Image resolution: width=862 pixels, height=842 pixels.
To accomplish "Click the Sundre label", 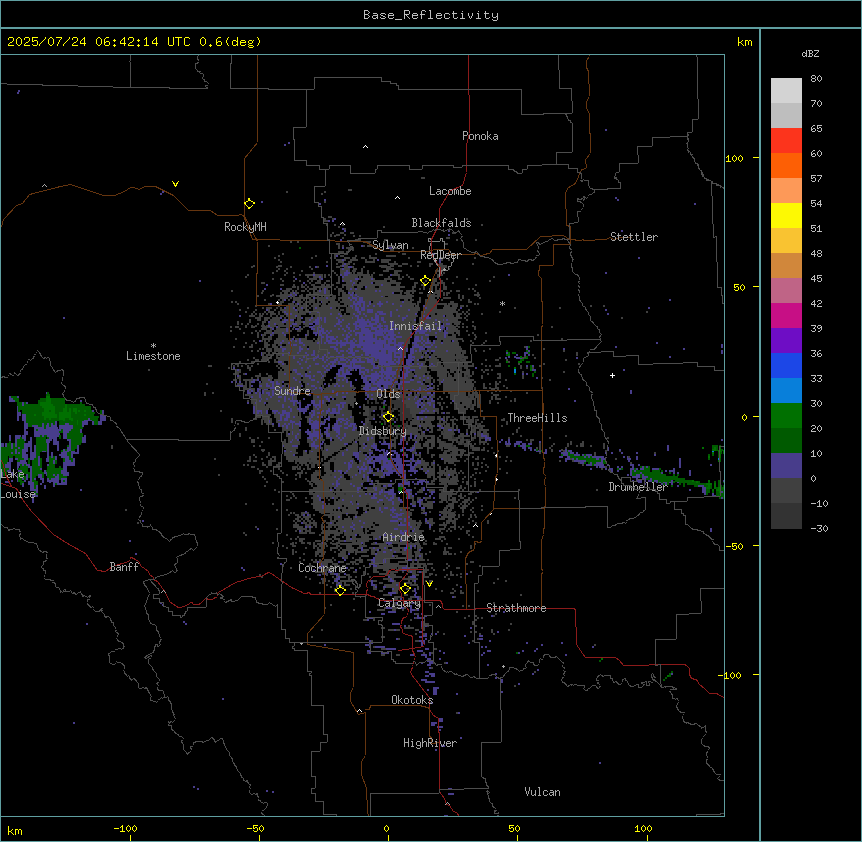I will 292,391.
